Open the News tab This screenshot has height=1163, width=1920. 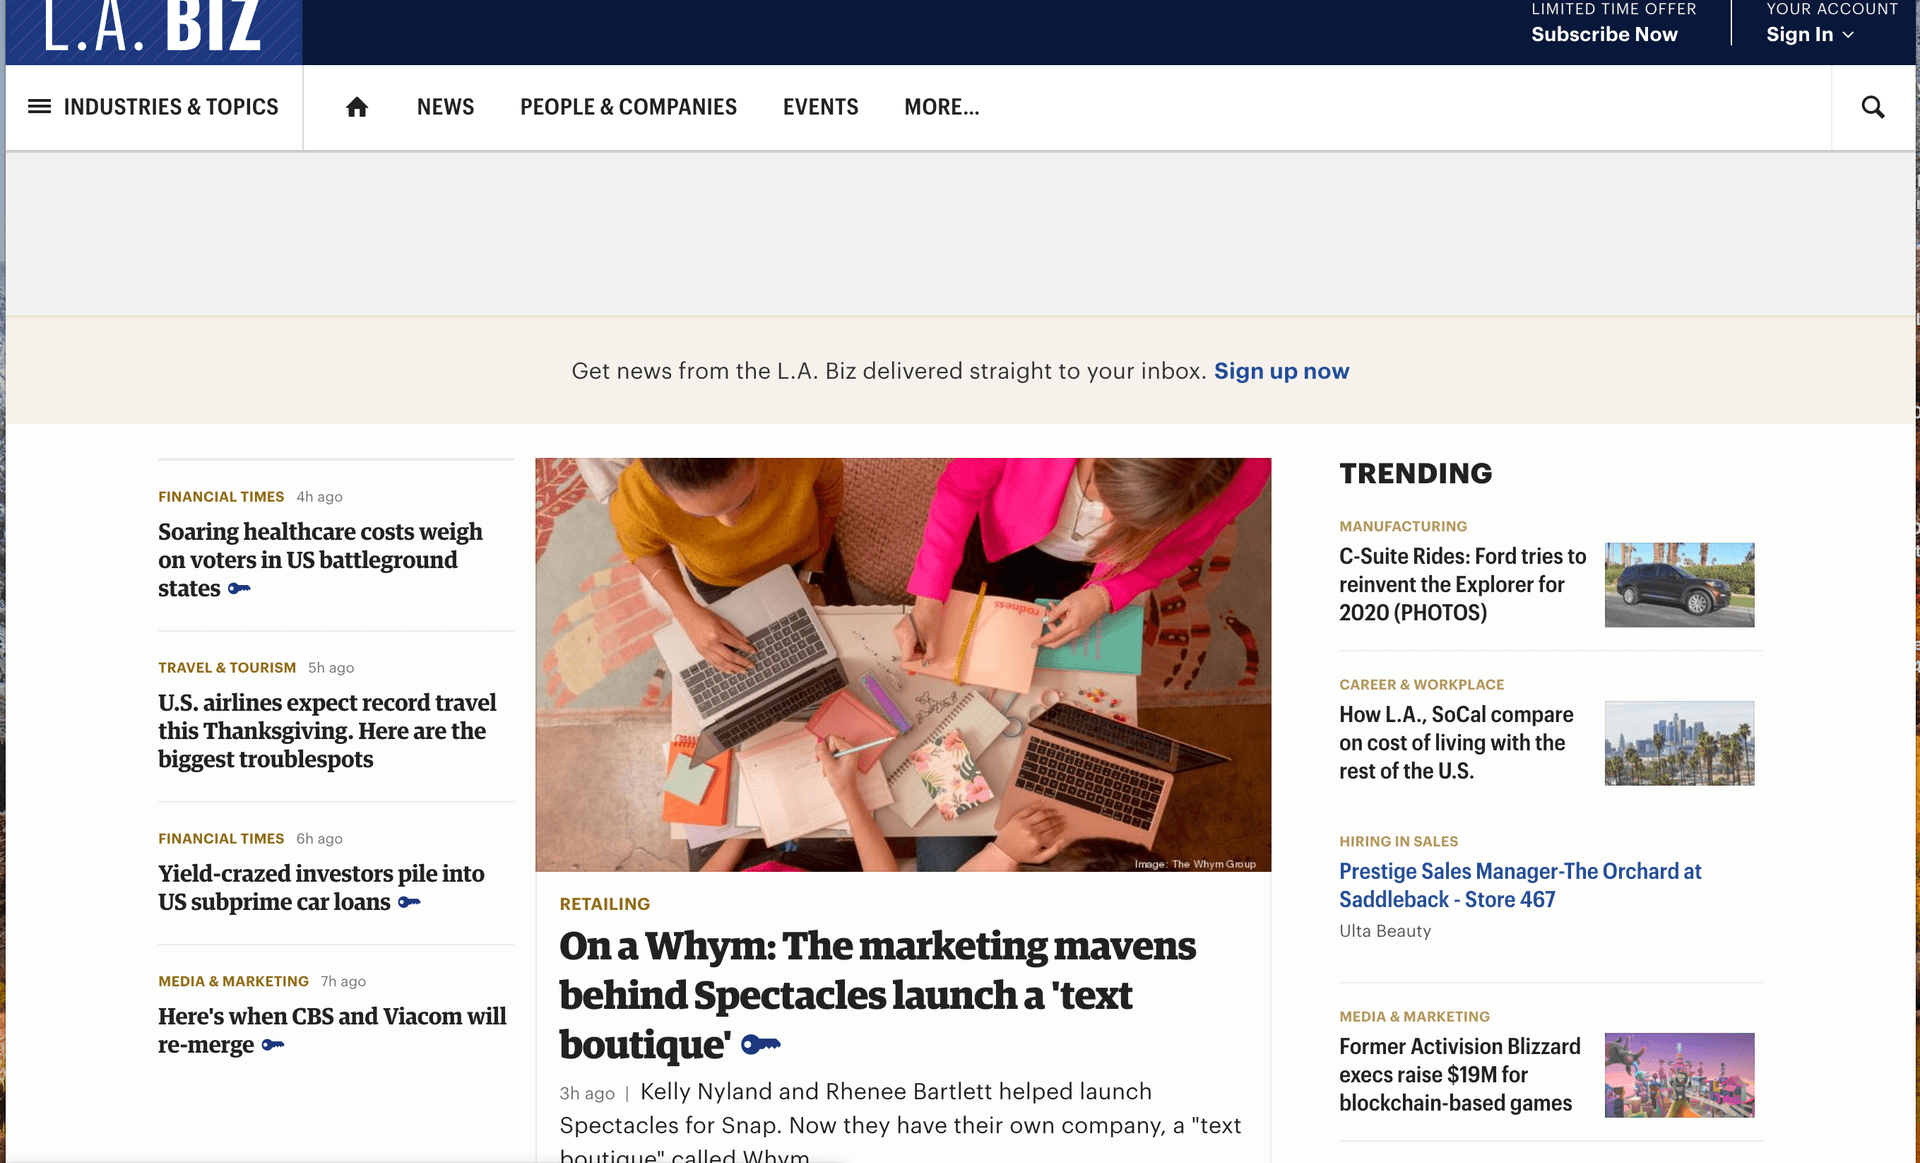tap(445, 107)
